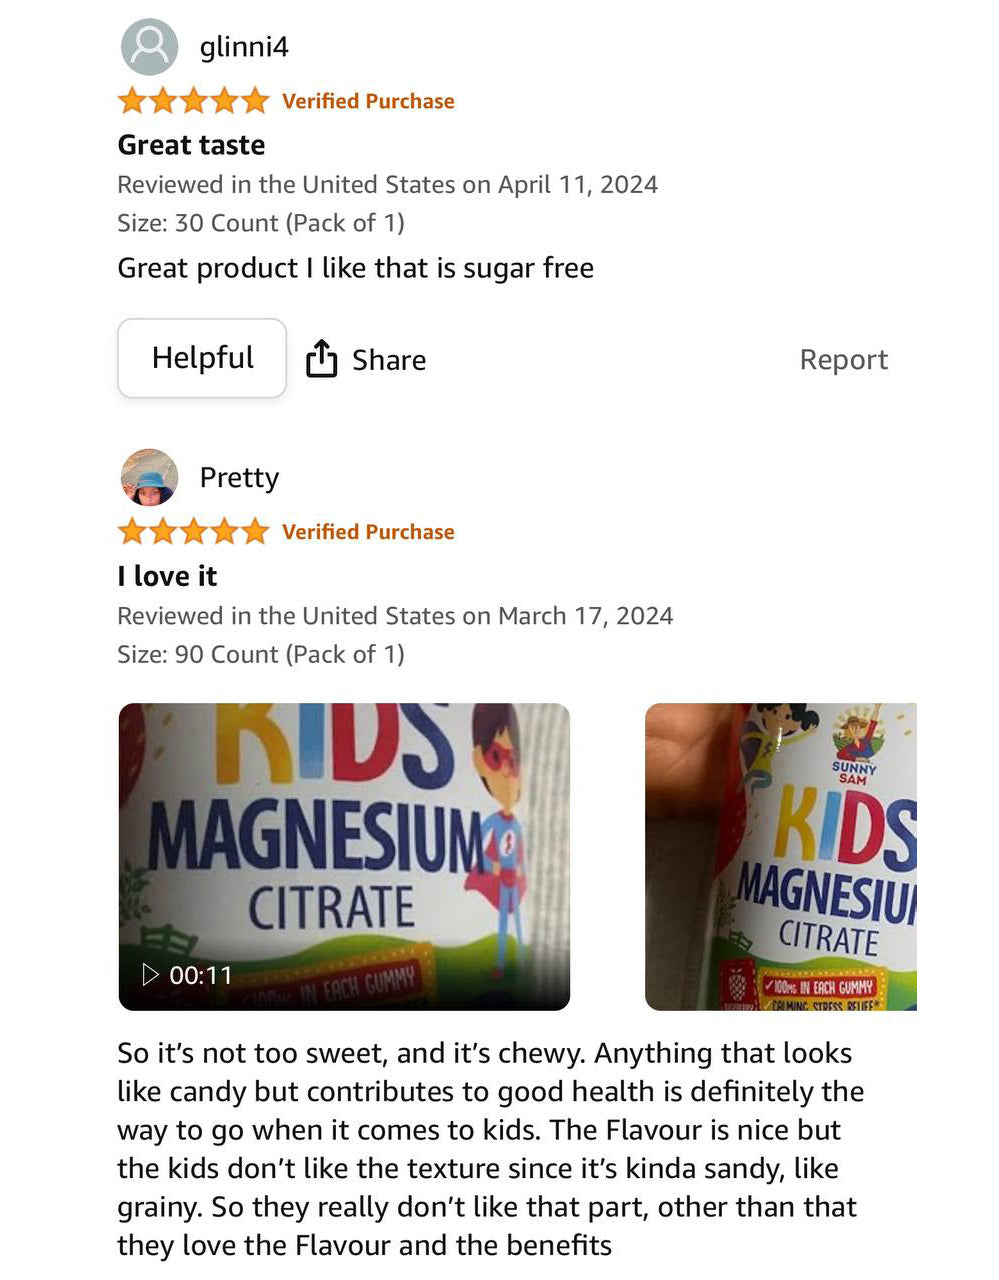Open the "Great taste" review title
Screen dimensions: 999x1280
point(191,145)
